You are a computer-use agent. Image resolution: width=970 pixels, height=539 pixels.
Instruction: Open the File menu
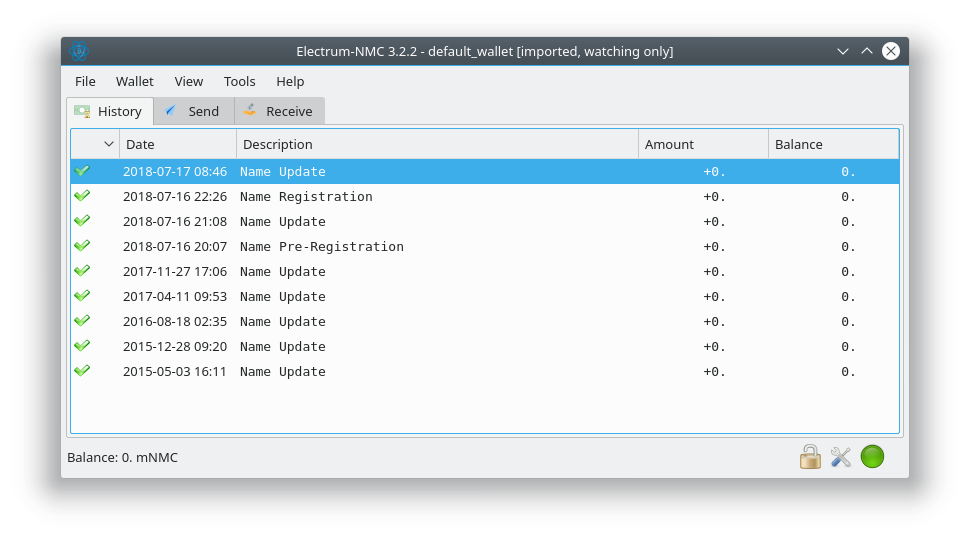(85, 82)
